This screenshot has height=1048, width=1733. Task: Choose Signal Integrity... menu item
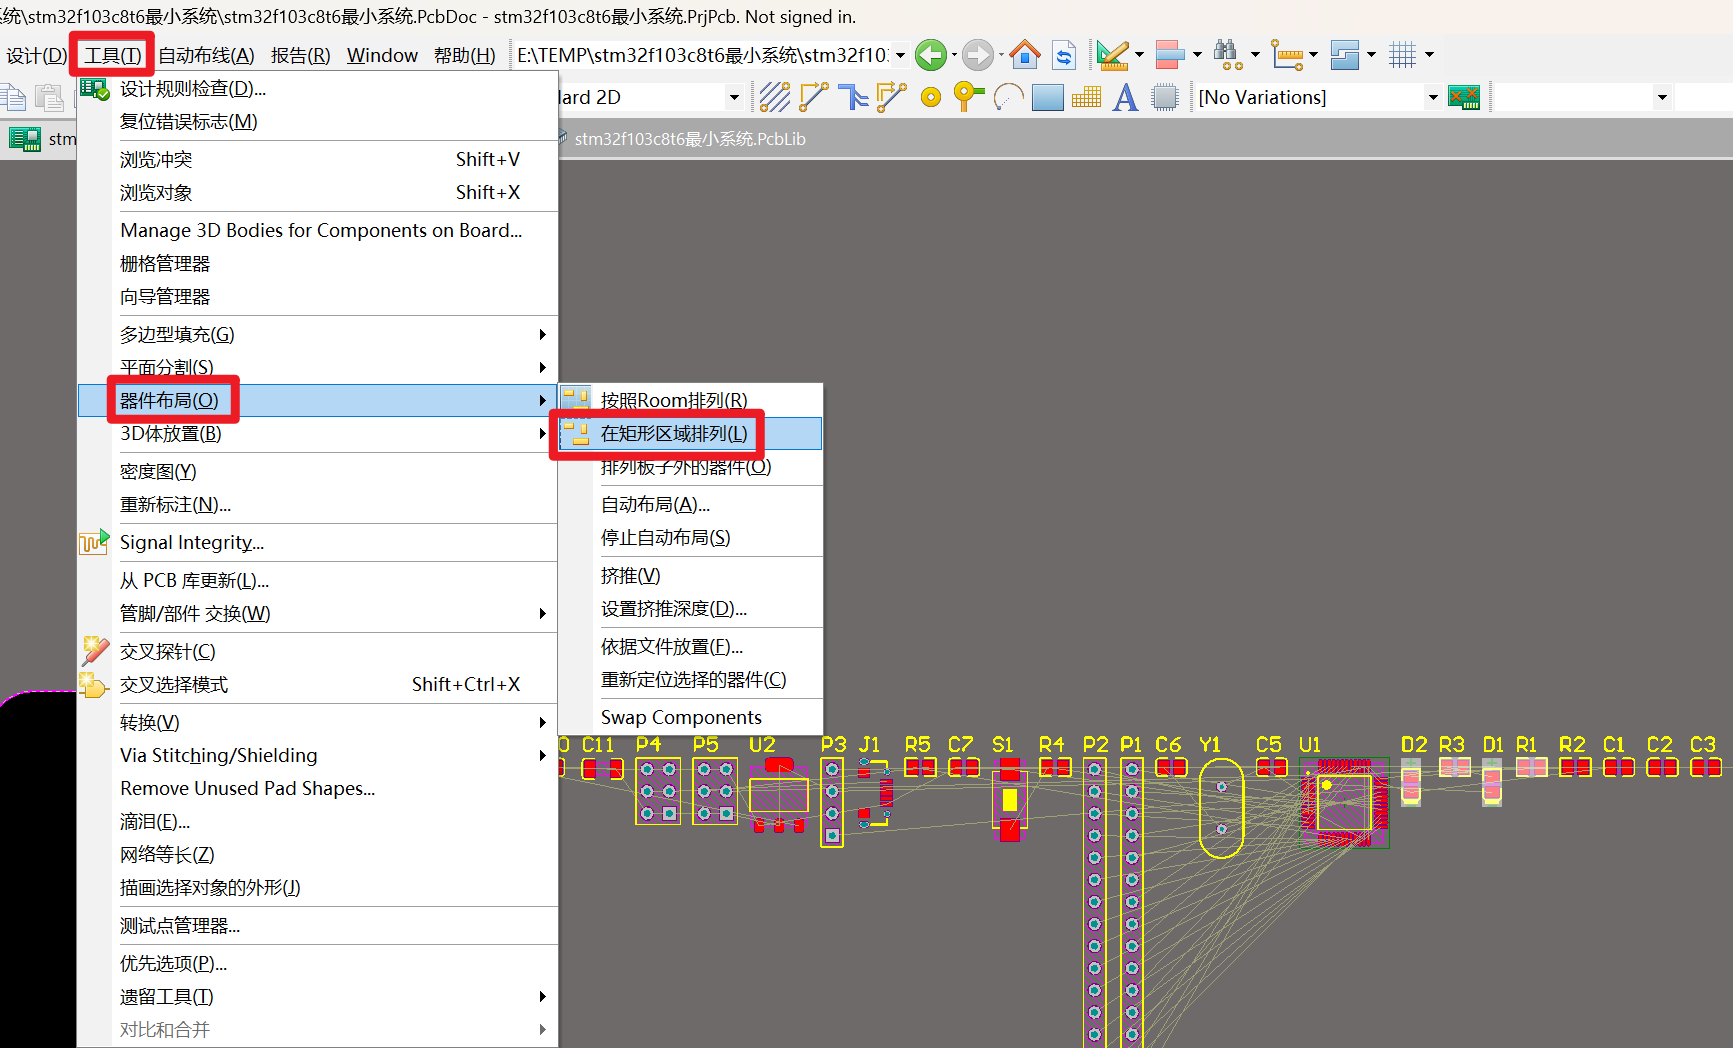[318, 542]
